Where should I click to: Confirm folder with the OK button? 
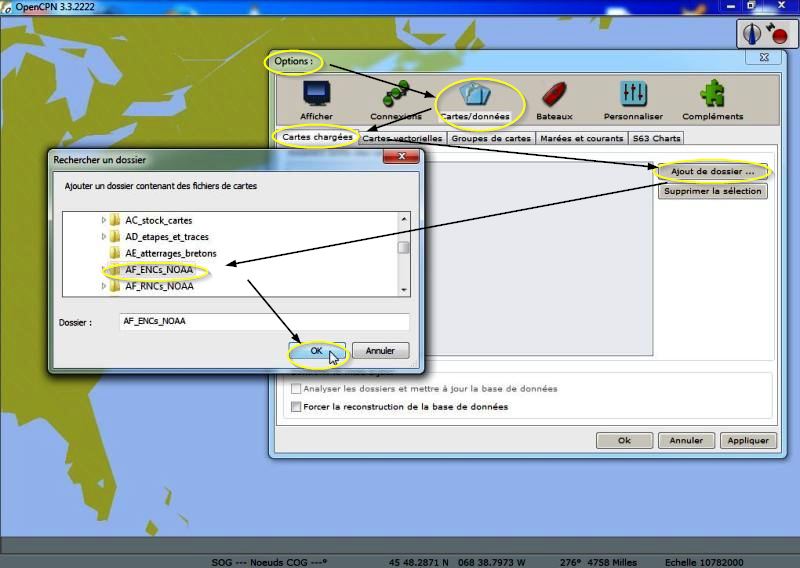point(317,351)
